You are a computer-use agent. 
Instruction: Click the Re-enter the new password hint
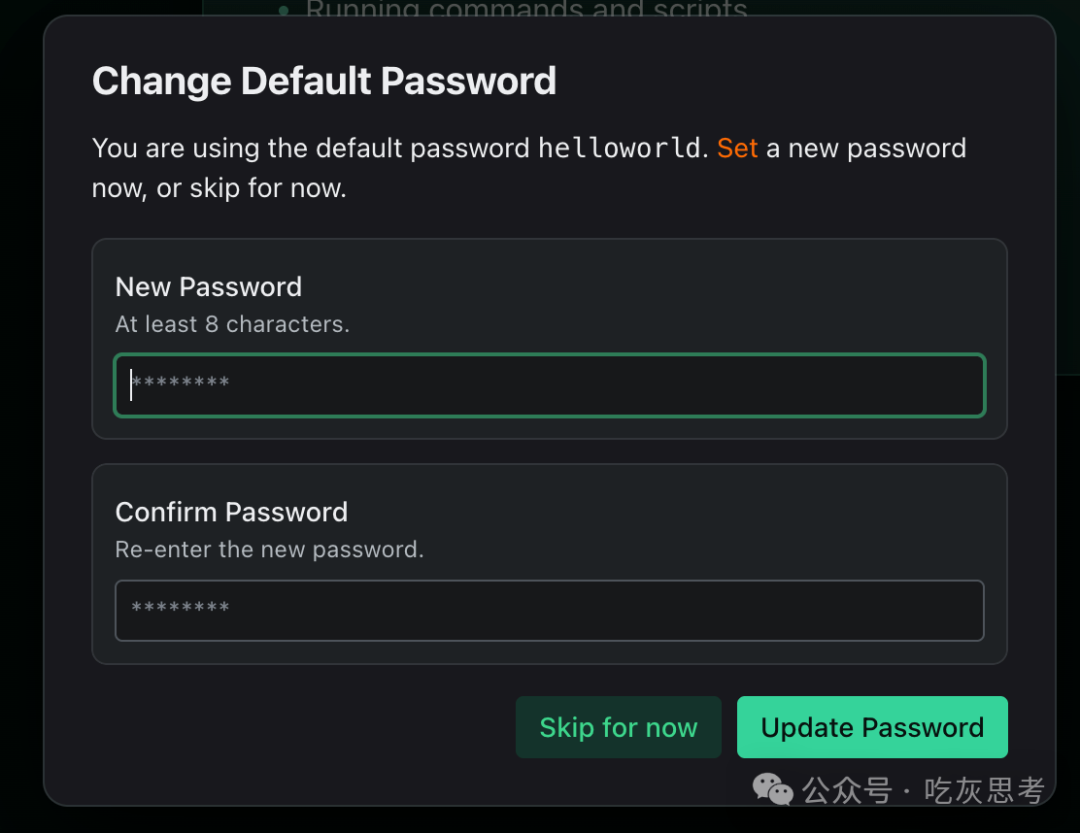coord(269,549)
